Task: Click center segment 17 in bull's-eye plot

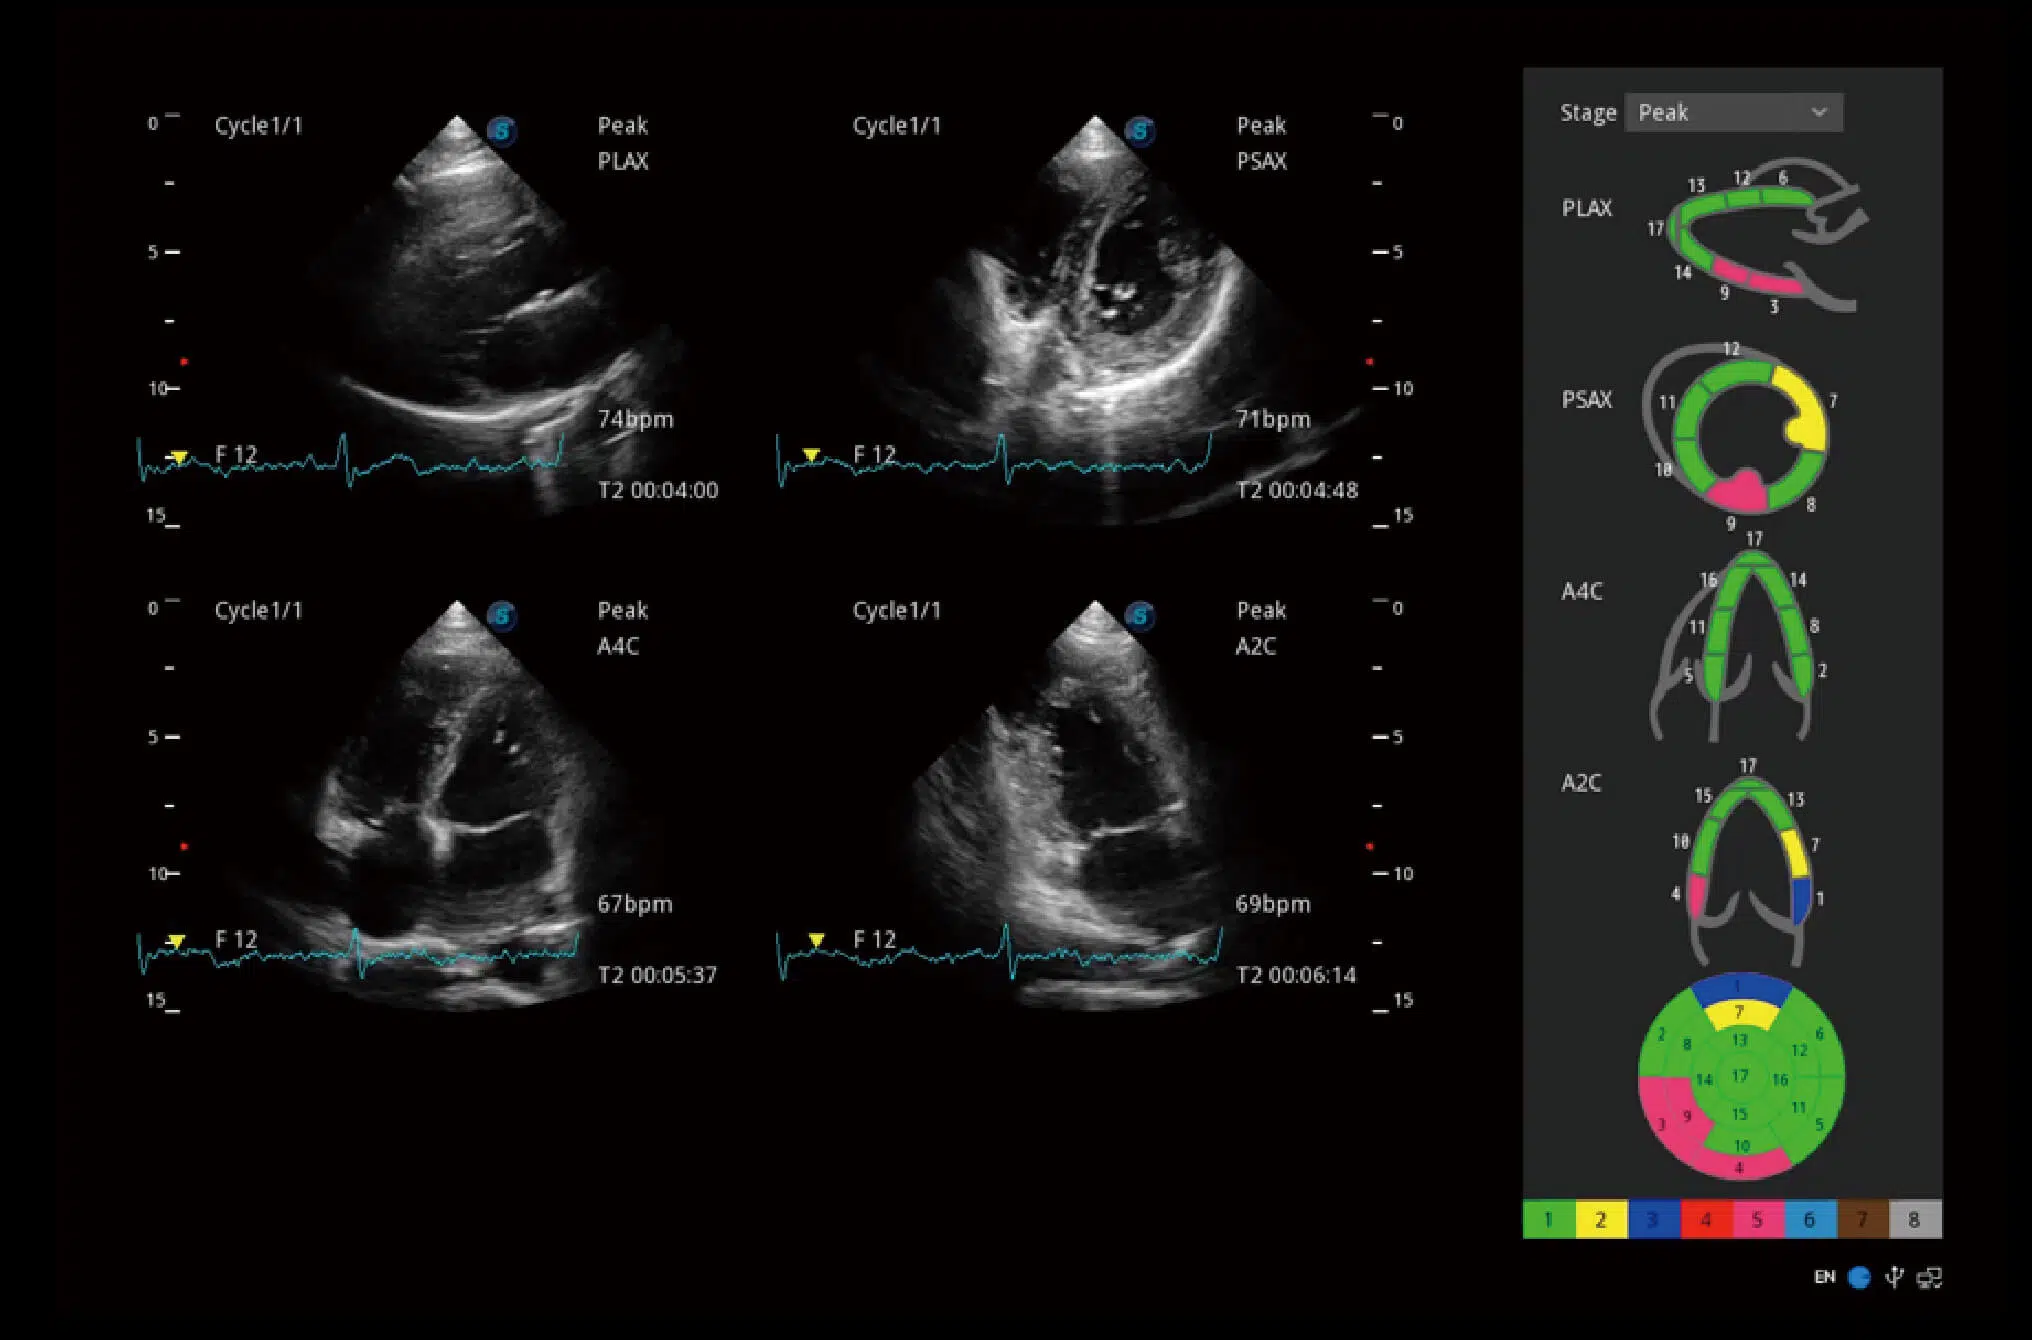Action: [1740, 1076]
